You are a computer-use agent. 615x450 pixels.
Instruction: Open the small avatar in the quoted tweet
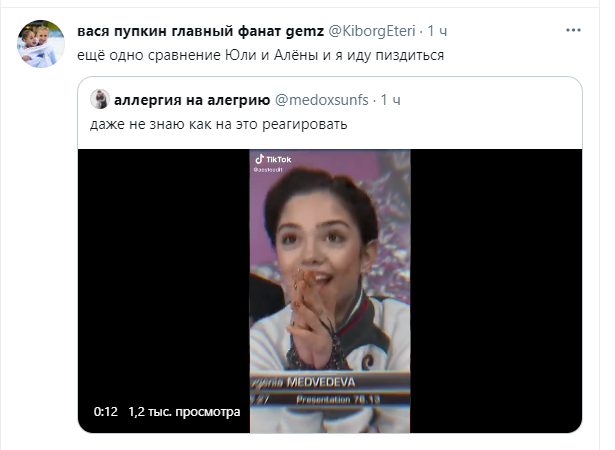point(100,99)
